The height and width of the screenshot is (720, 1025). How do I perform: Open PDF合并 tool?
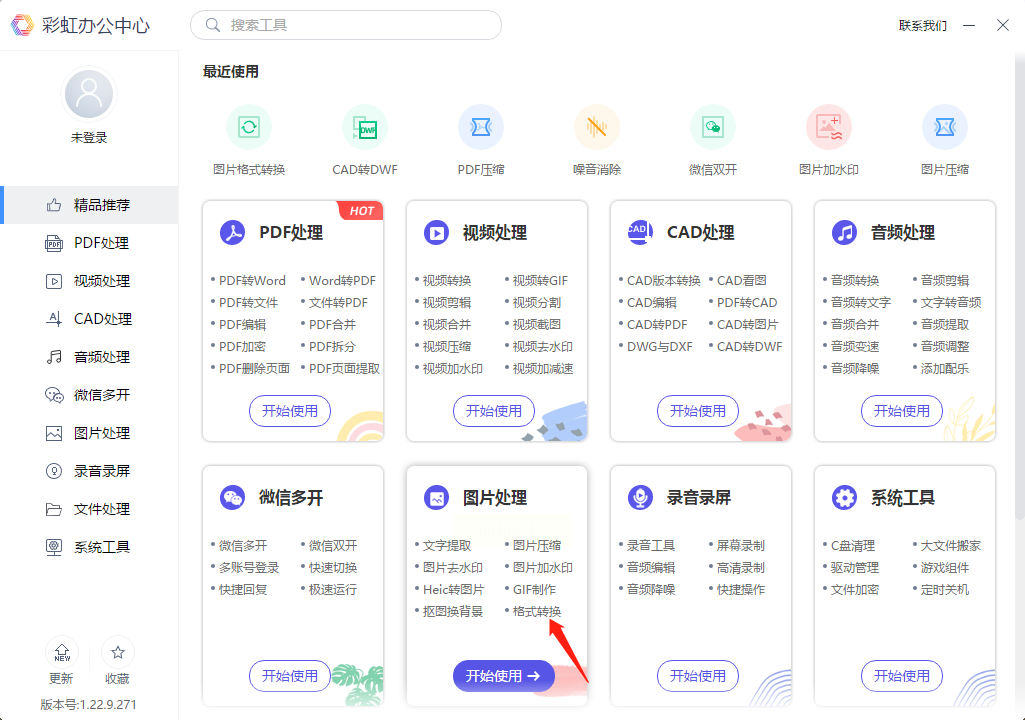332,324
